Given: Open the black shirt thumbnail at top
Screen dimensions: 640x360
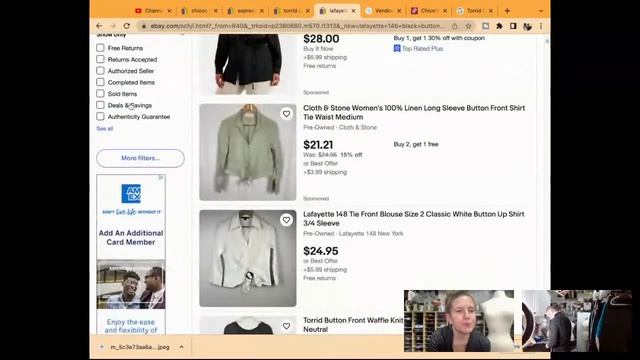Looking at the screenshot, I should [248, 64].
